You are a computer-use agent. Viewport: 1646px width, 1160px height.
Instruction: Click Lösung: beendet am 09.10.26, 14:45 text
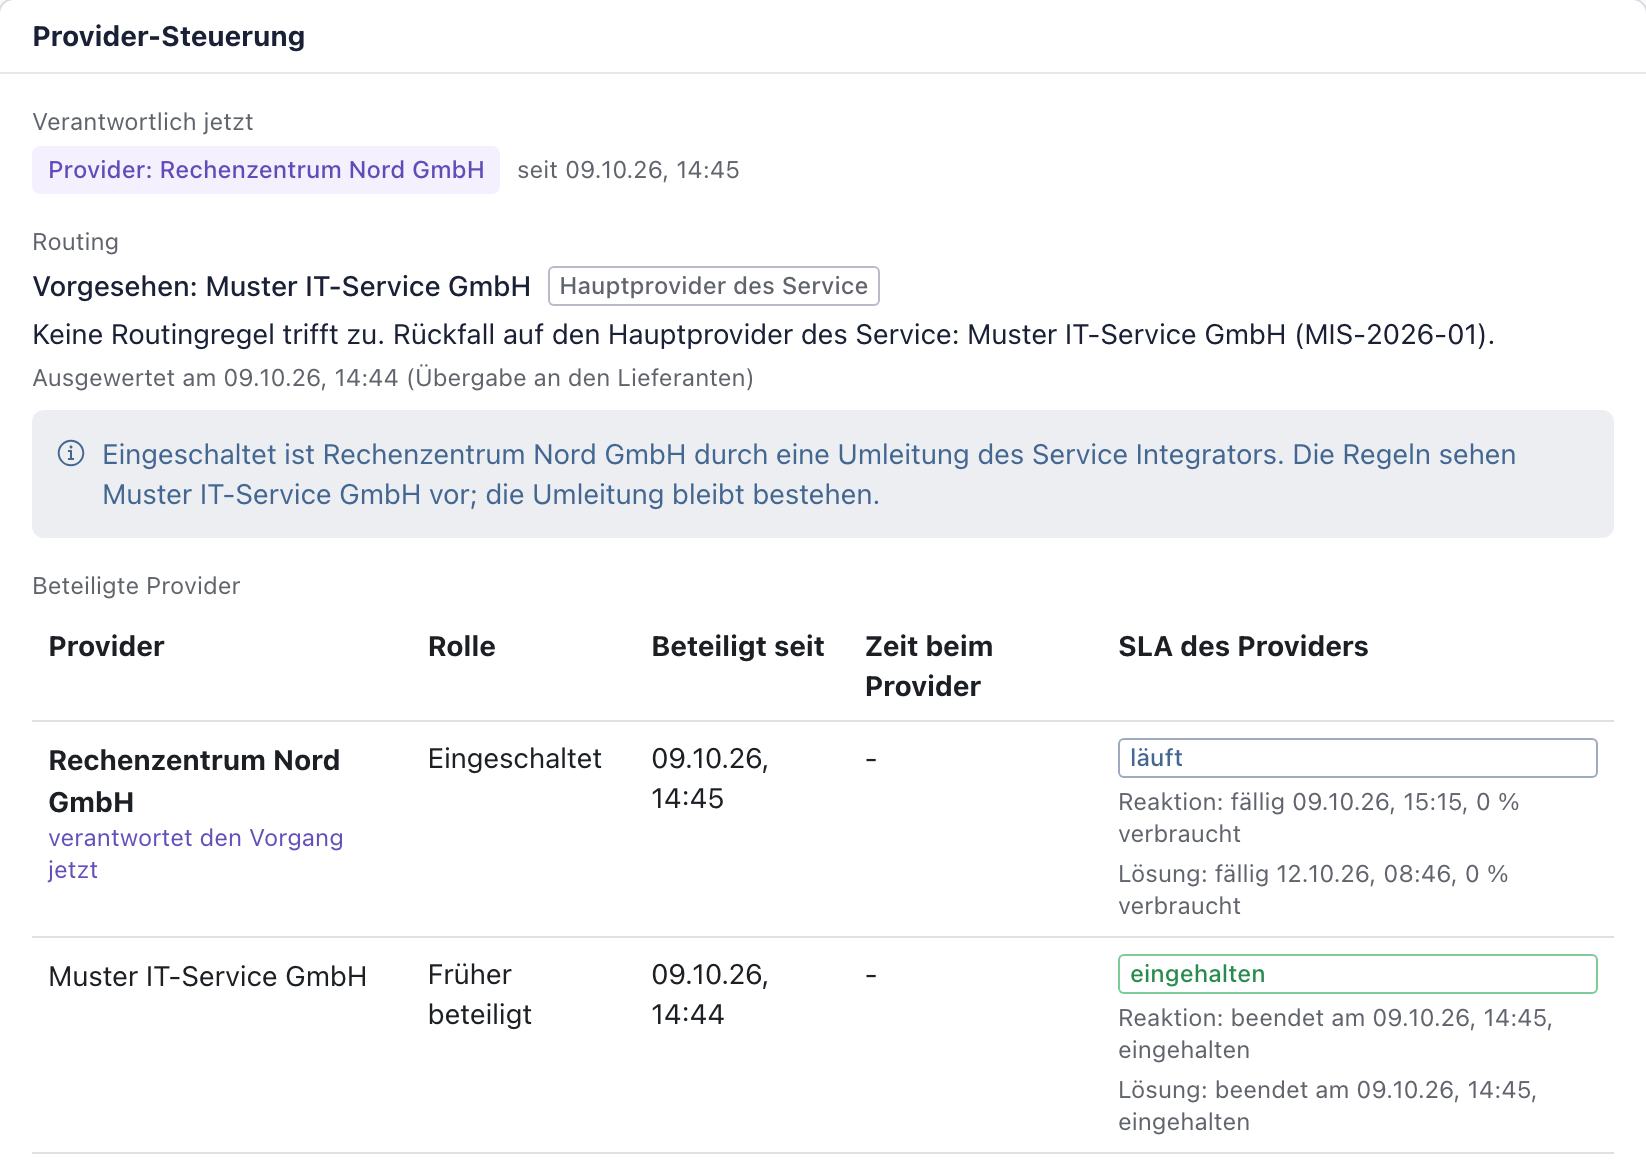coord(1328,1106)
